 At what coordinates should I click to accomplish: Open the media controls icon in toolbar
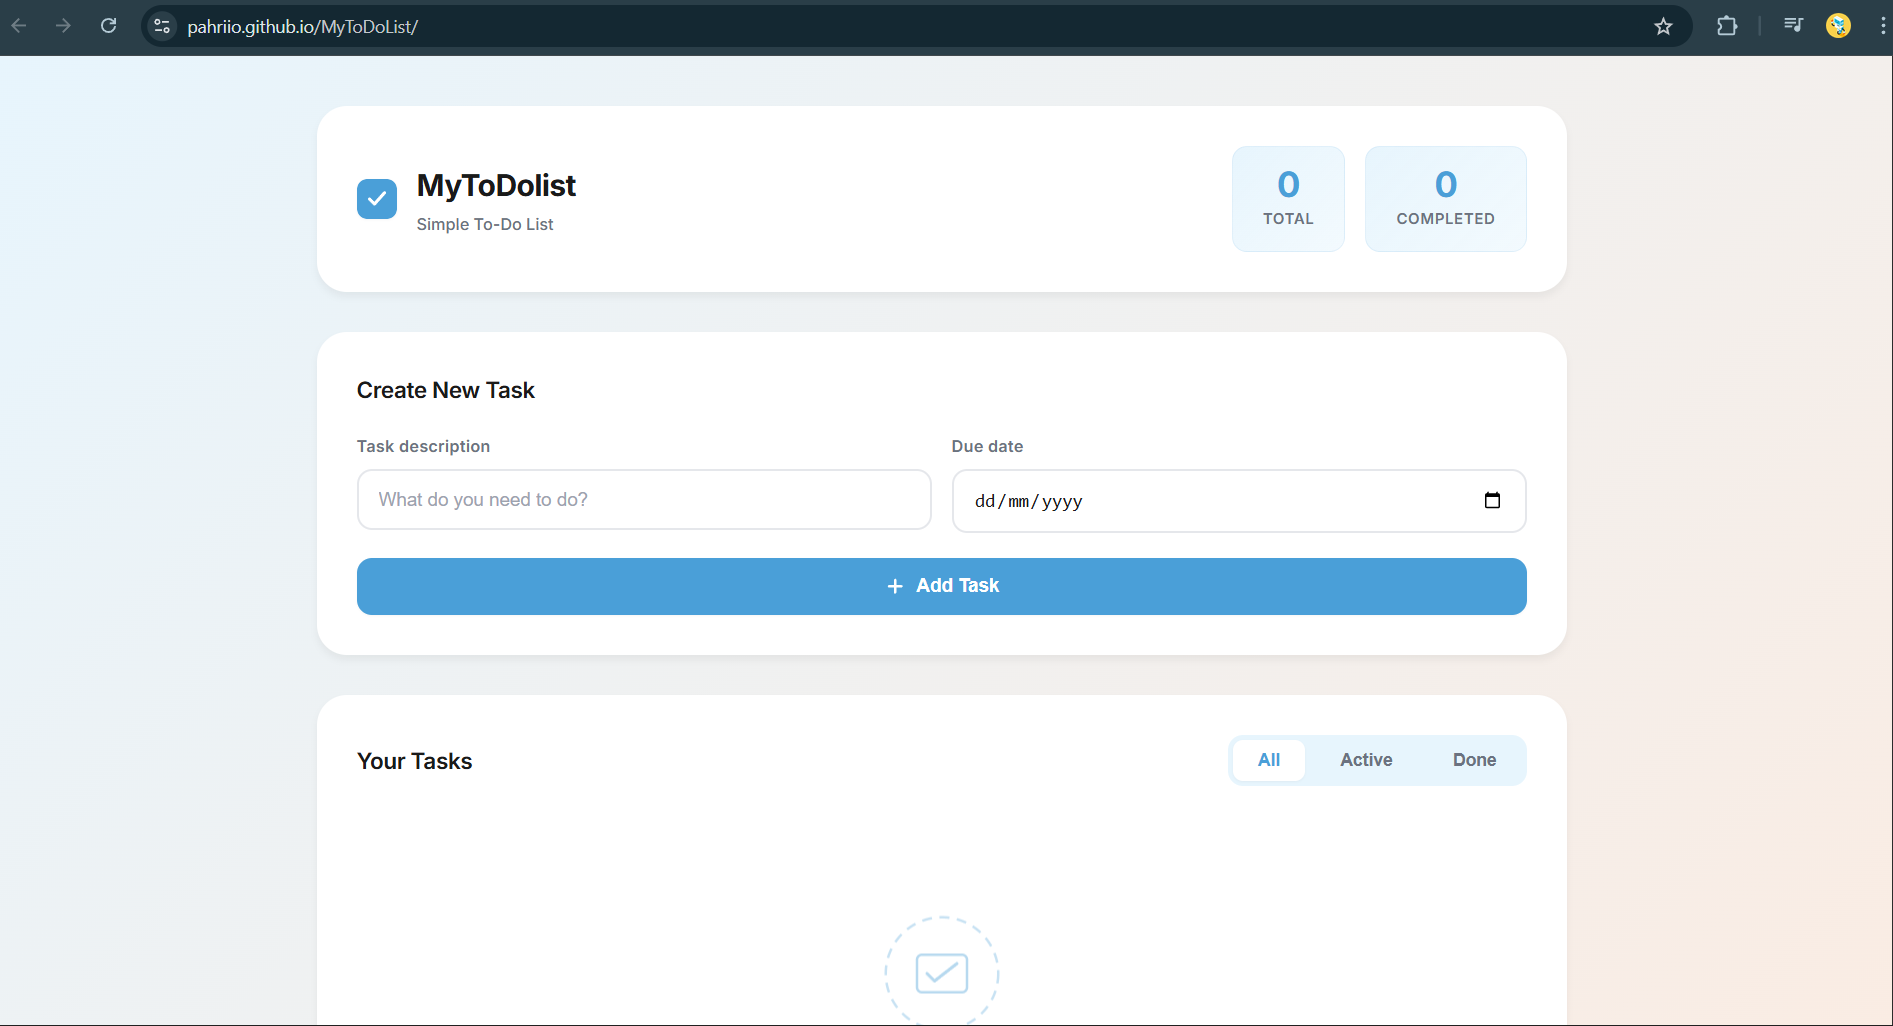tap(1793, 26)
